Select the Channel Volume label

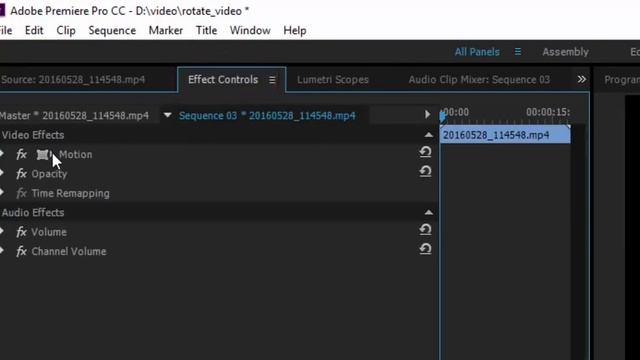(69, 251)
